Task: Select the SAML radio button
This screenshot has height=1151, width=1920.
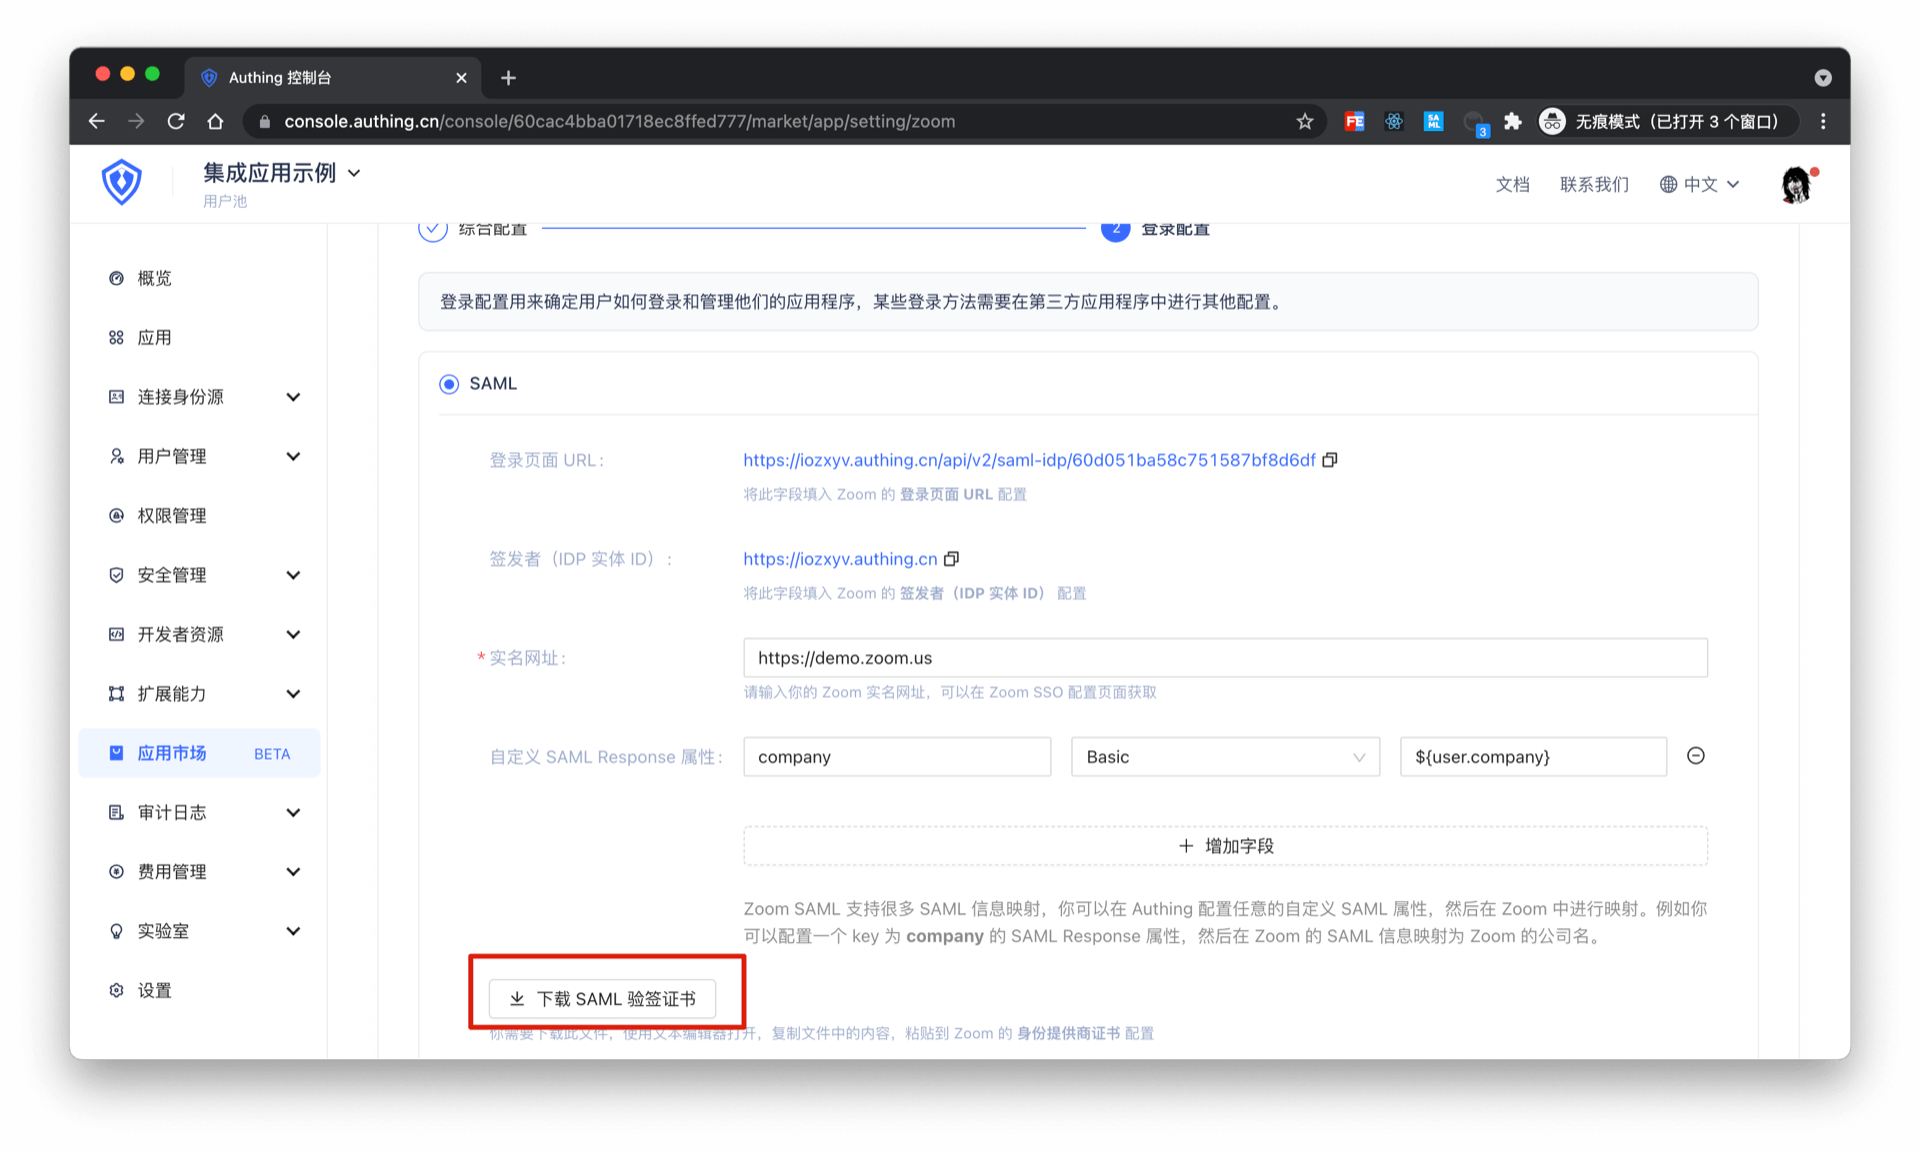Action: coord(449,384)
